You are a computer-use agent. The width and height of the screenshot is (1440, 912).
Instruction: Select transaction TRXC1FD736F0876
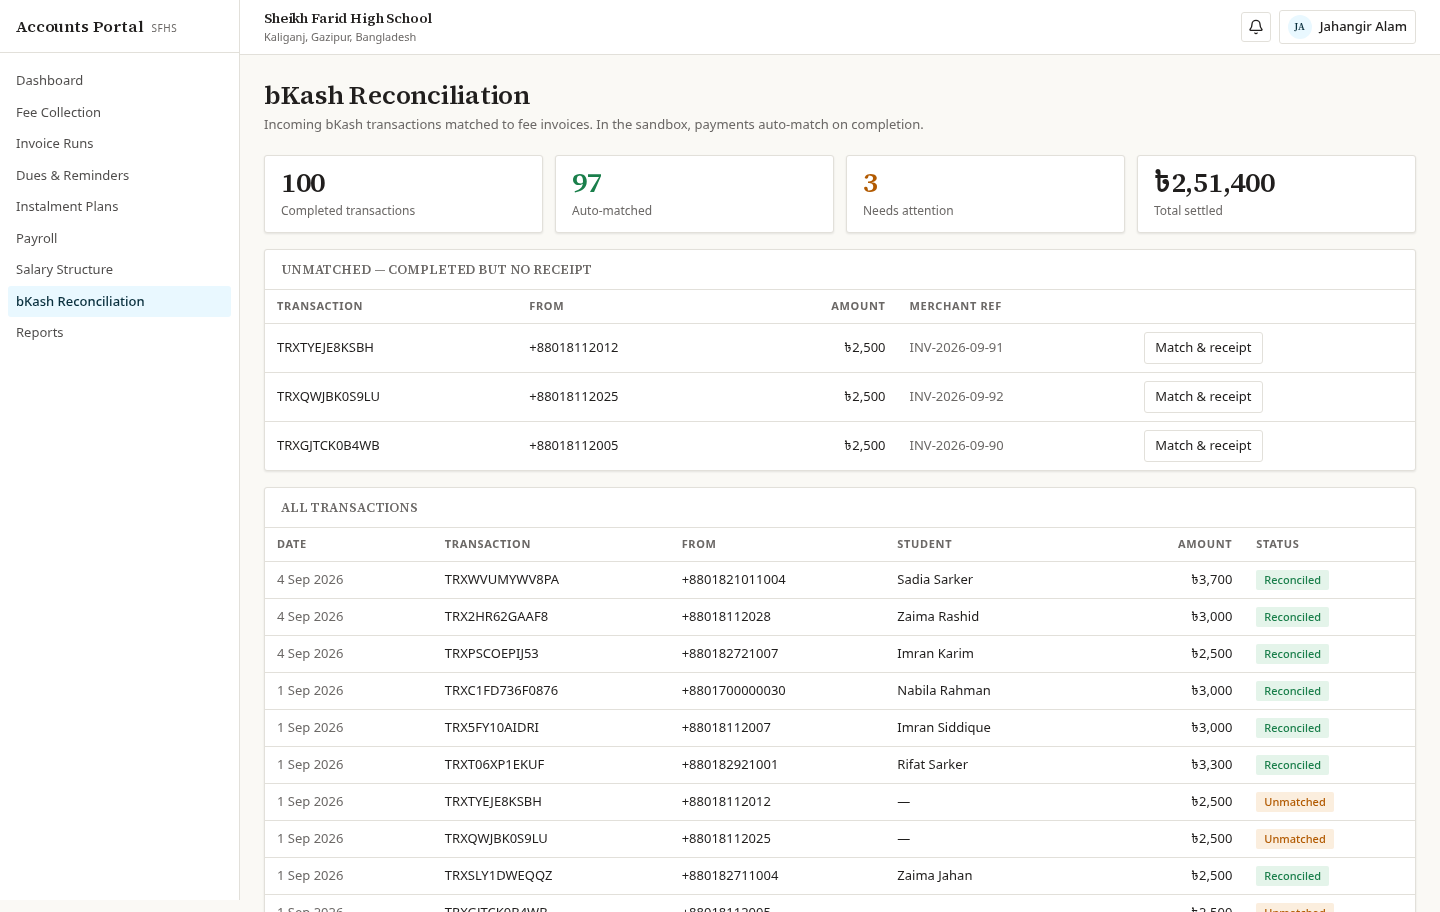pos(501,691)
